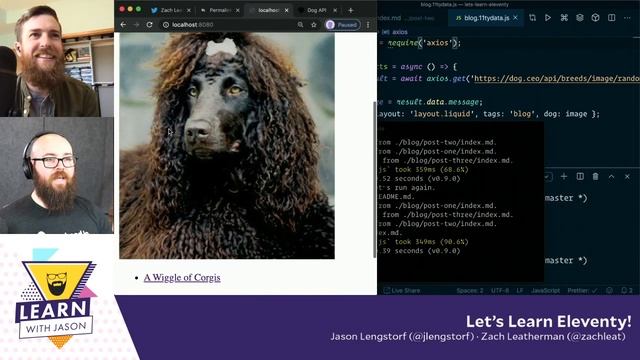Create a new terminal with the plus icon
Screen dimensions: 640x360
tap(564, 176)
